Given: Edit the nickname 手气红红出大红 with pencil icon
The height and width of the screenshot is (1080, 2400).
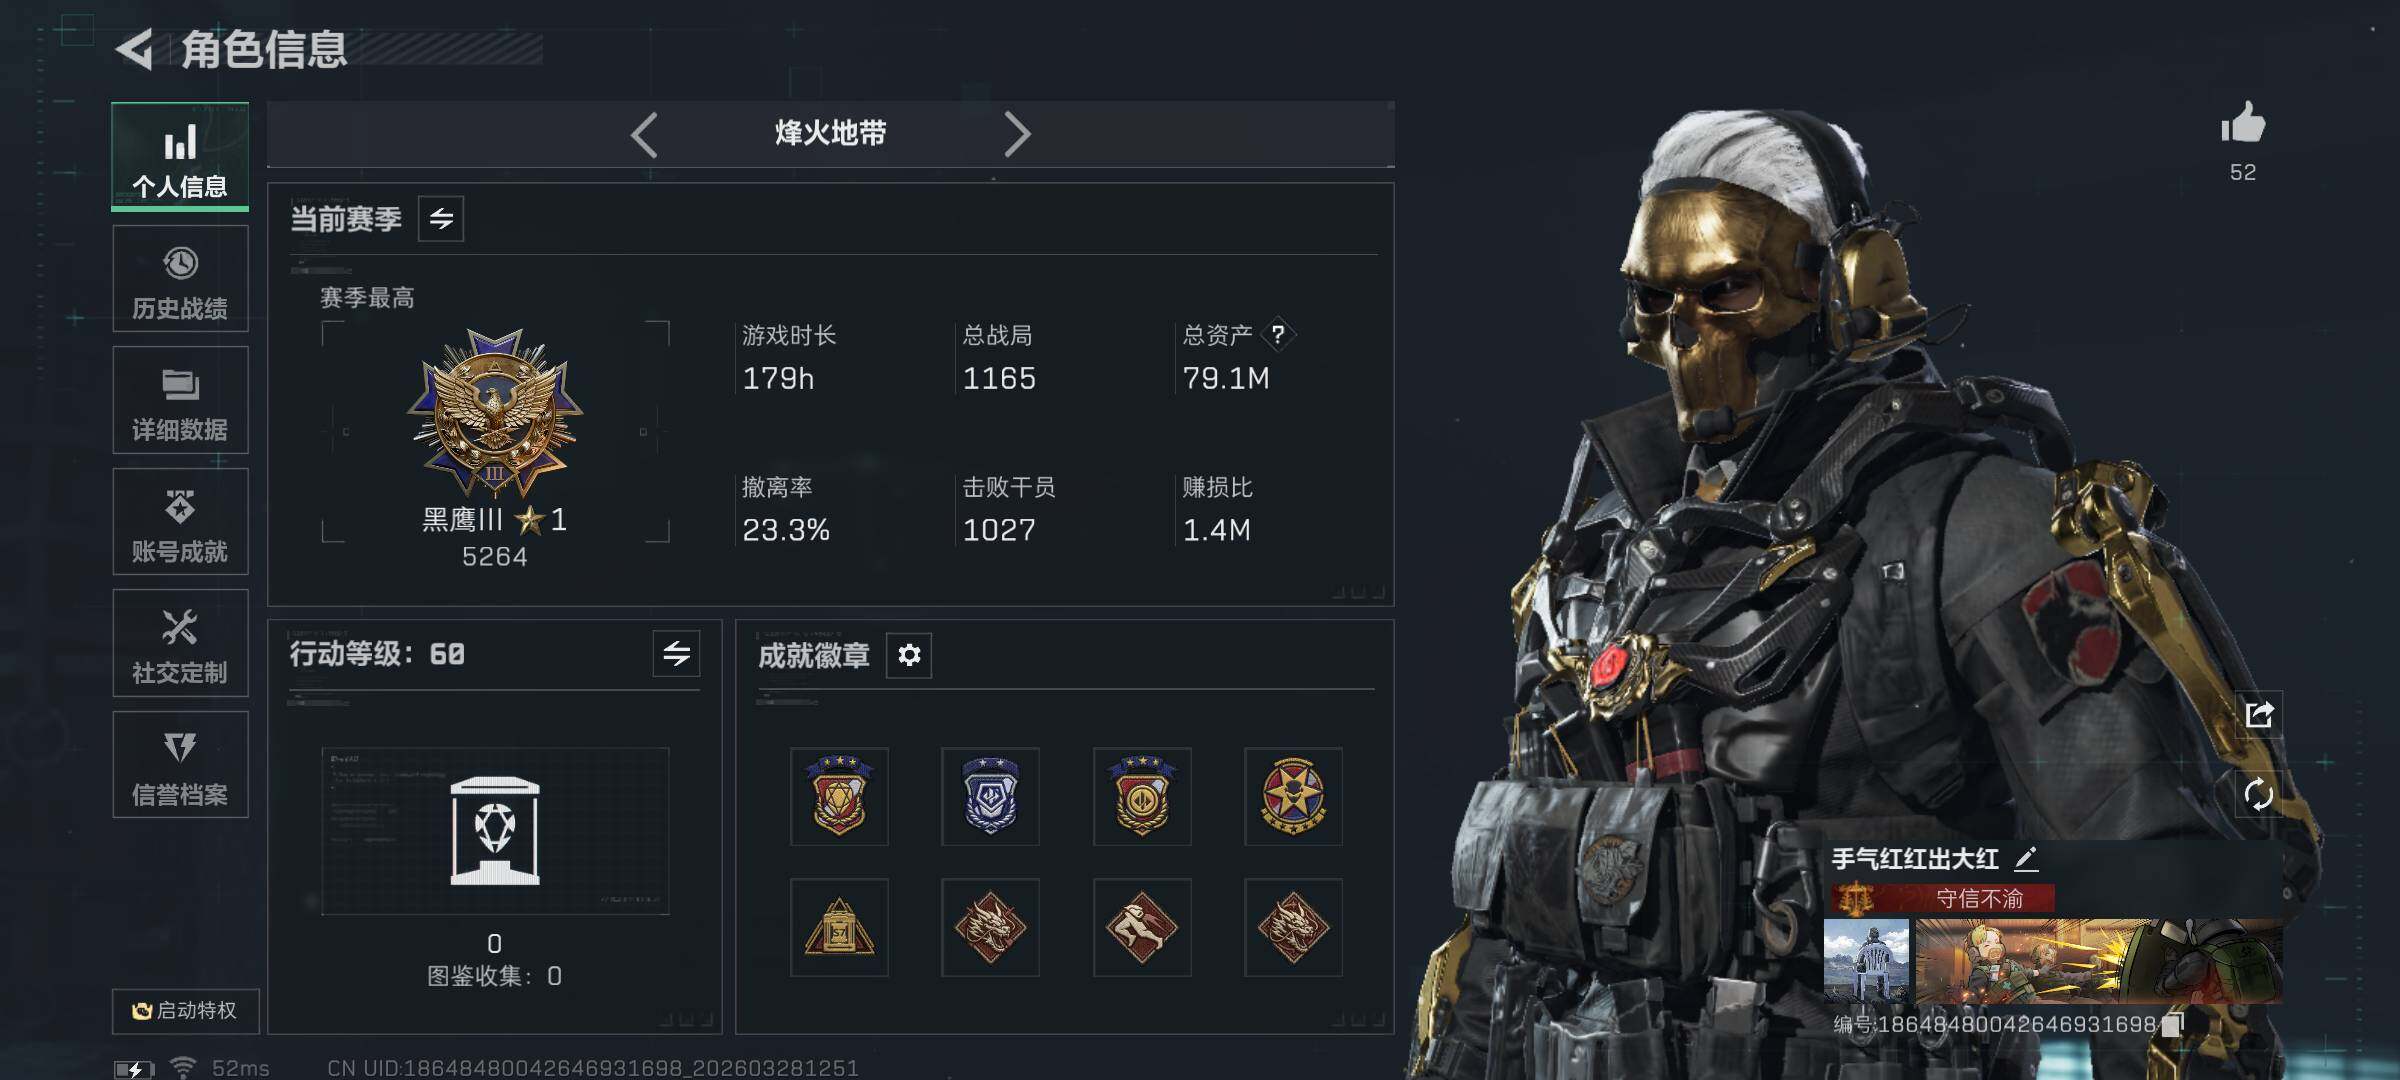Looking at the screenshot, I should [x=2025, y=858].
